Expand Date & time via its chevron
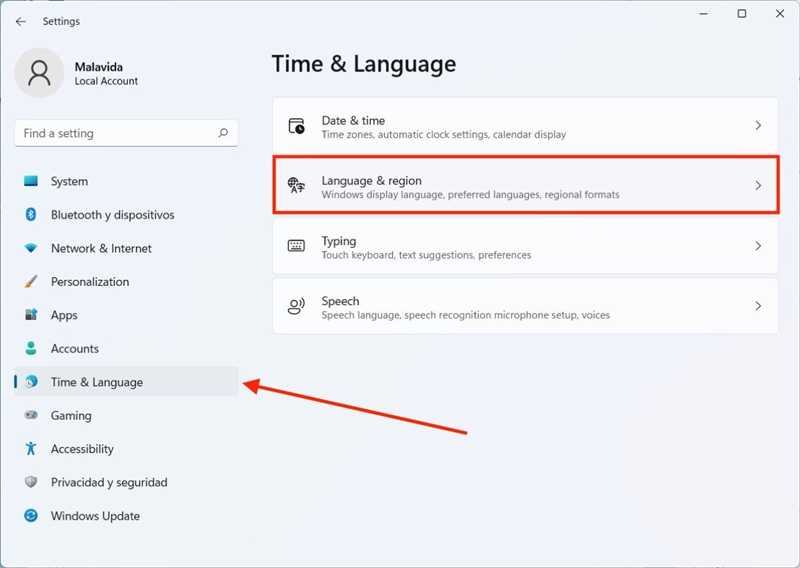This screenshot has width=800, height=568. [758, 126]
